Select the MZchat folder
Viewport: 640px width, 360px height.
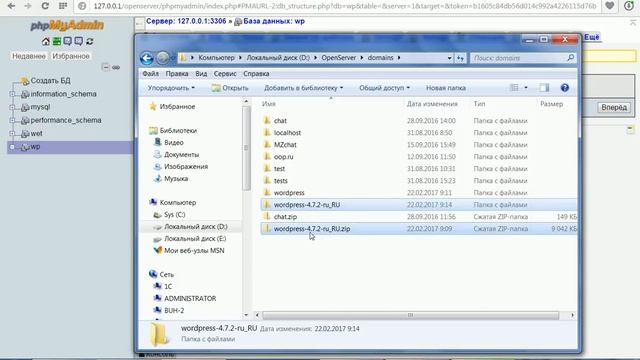pos(285,144)
